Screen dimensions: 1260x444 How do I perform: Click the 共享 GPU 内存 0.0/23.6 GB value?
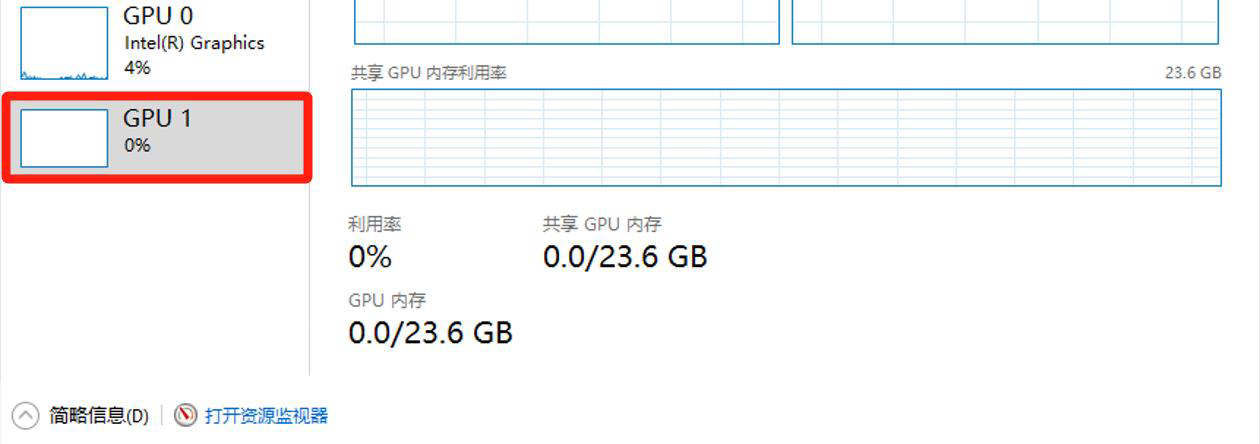pos(625,257)
